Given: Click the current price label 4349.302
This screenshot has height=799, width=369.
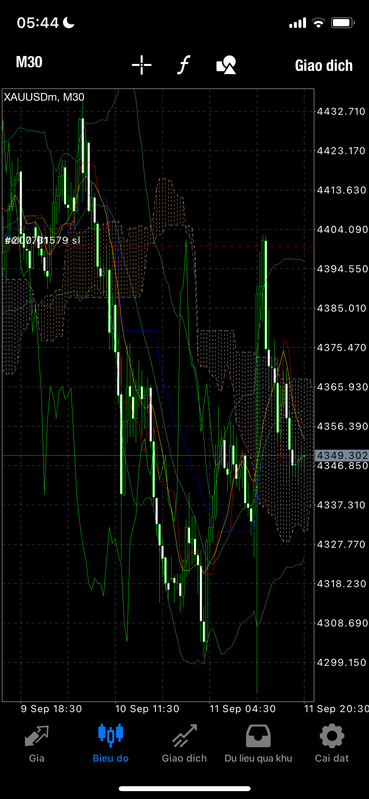Looking at the screenshot, I should 341,455.
